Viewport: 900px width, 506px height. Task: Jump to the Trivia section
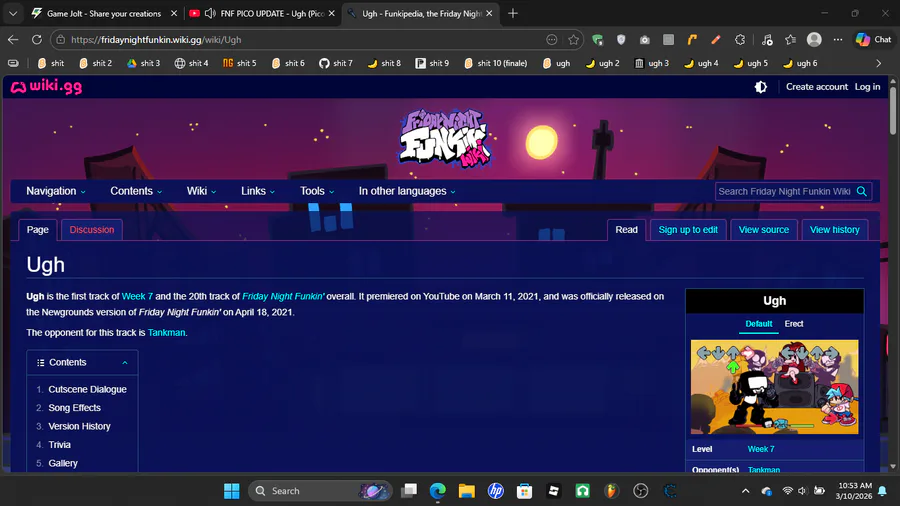60,445
